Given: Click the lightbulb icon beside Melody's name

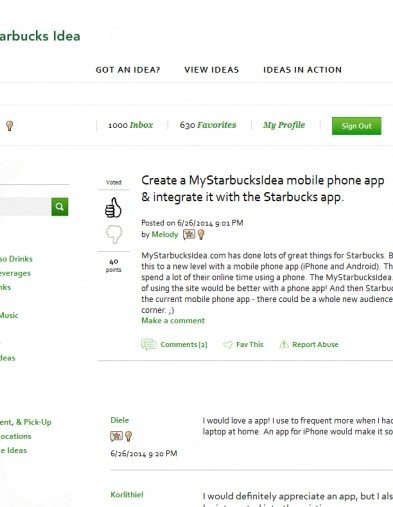Looking at the screenshot, I should [201, 234].
